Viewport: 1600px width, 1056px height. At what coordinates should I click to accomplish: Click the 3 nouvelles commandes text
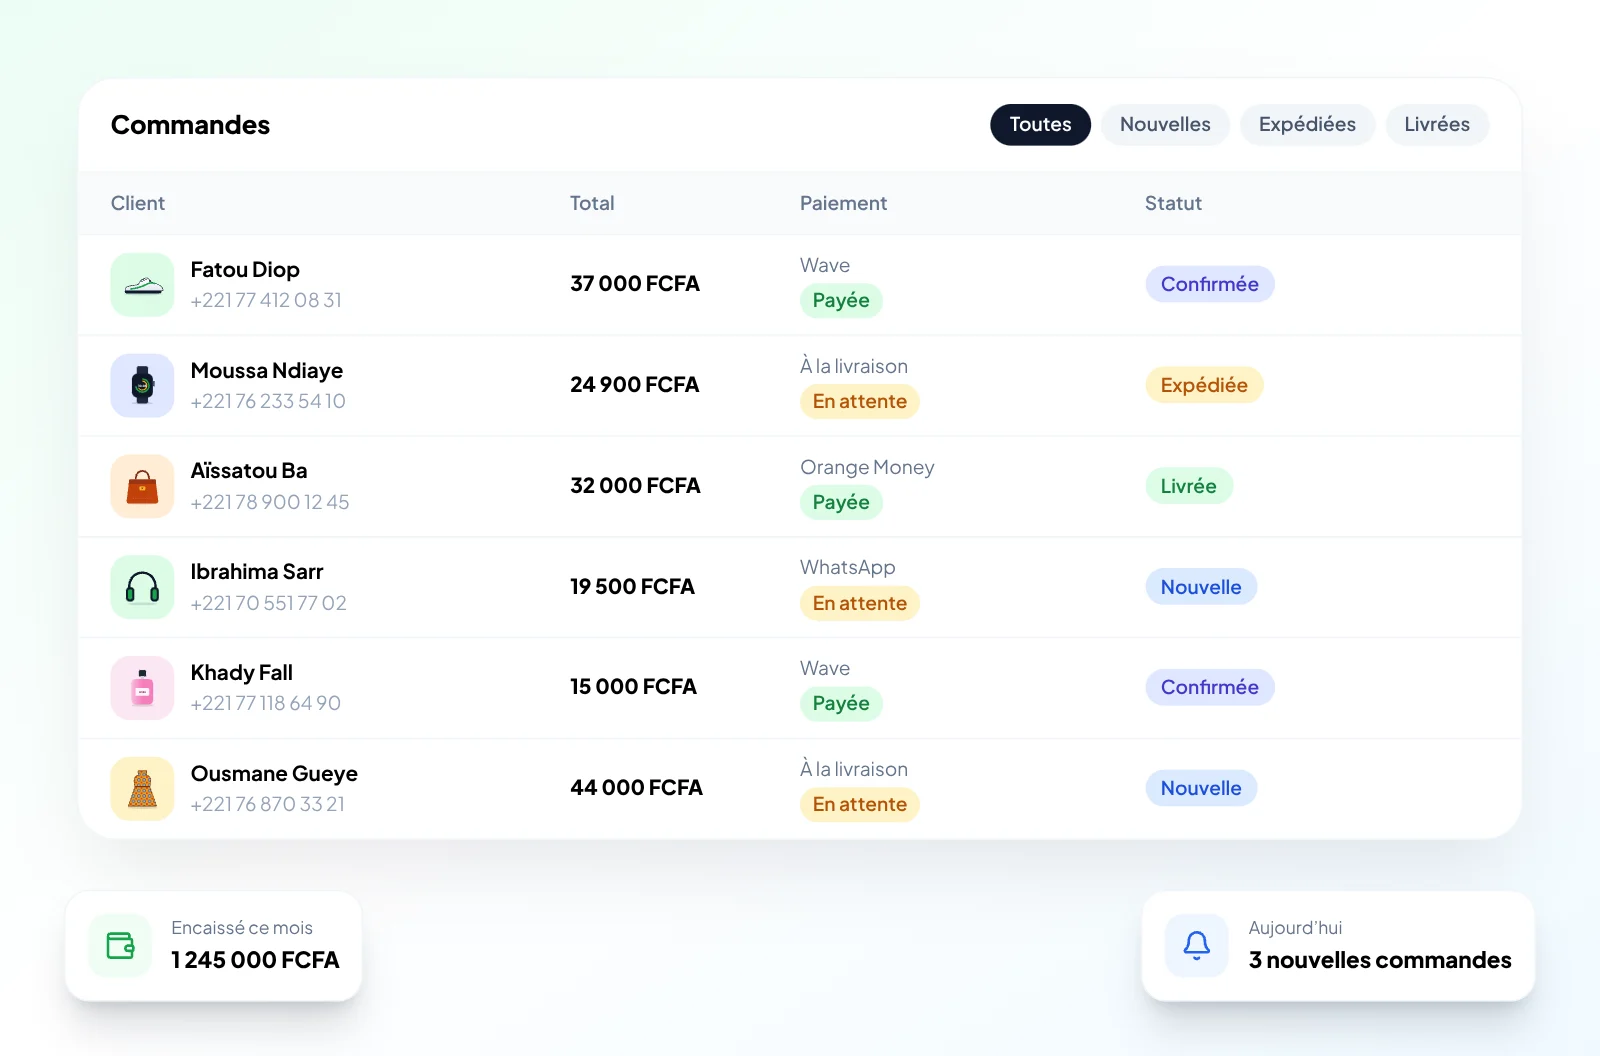click(x=1380, y=960)
